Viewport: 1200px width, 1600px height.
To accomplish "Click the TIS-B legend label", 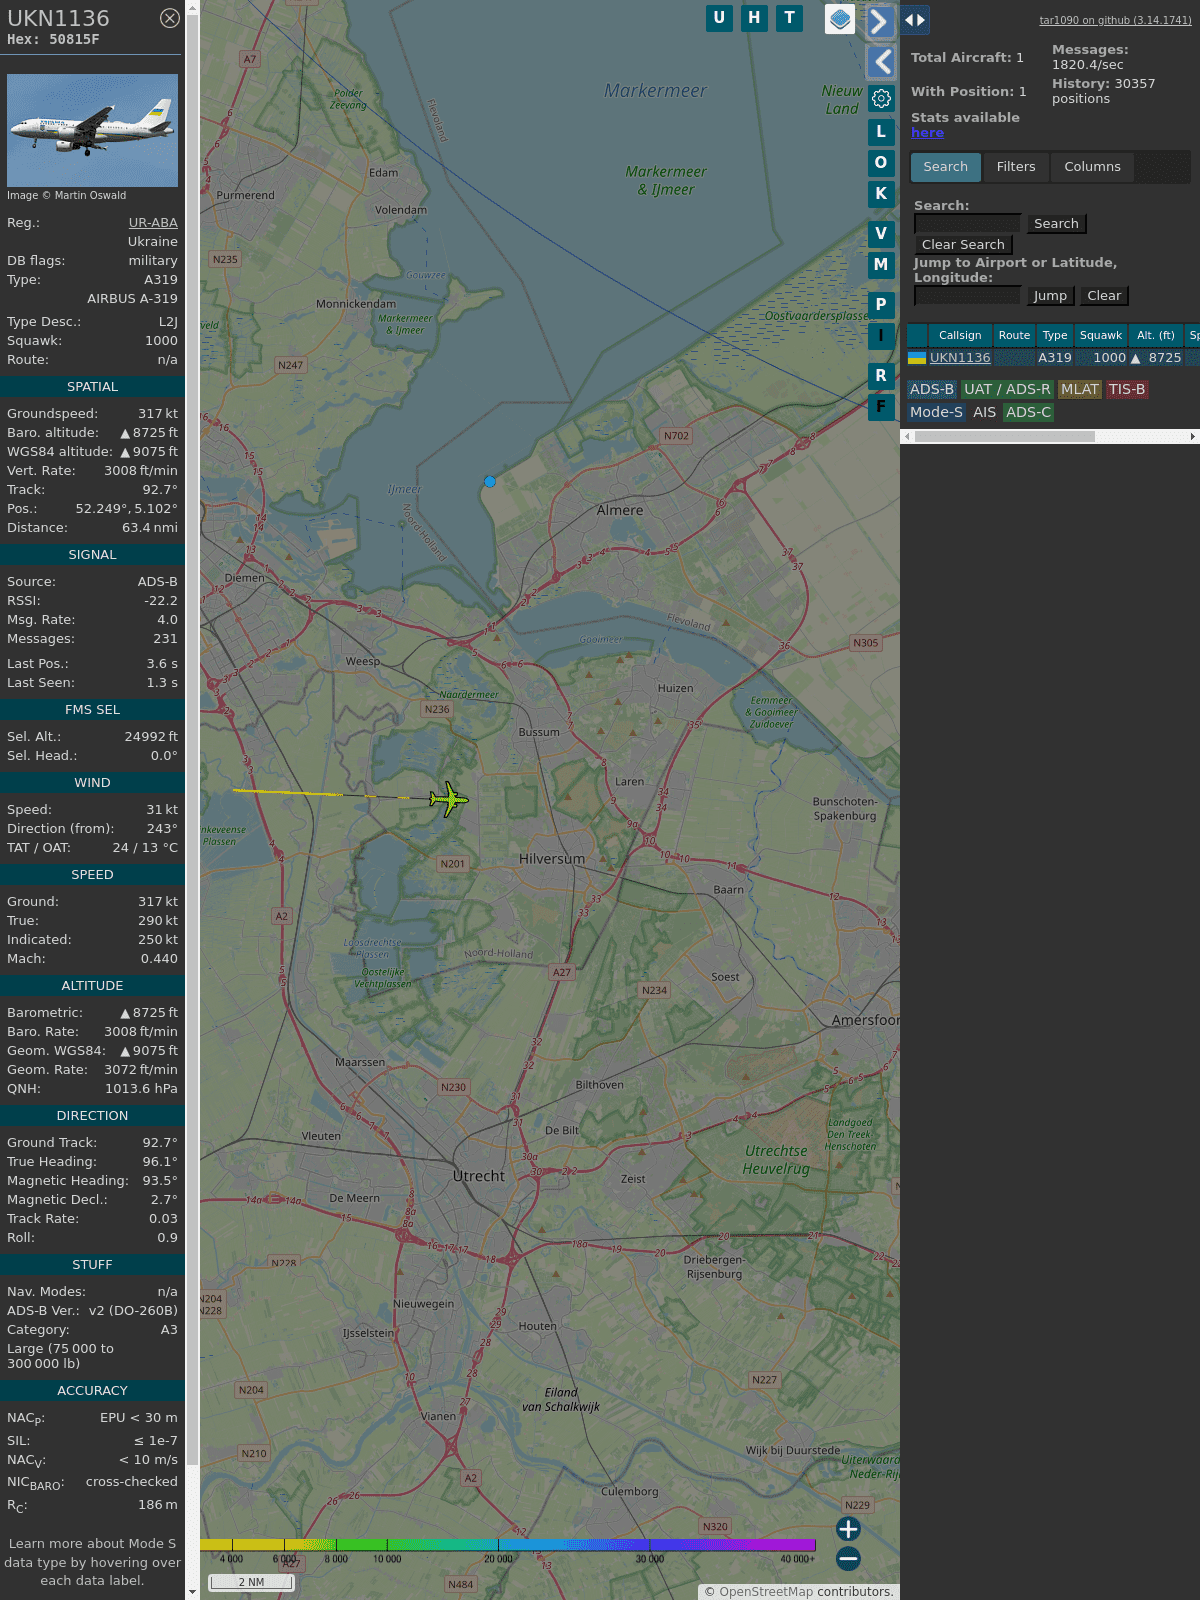I will point(1126,390).
